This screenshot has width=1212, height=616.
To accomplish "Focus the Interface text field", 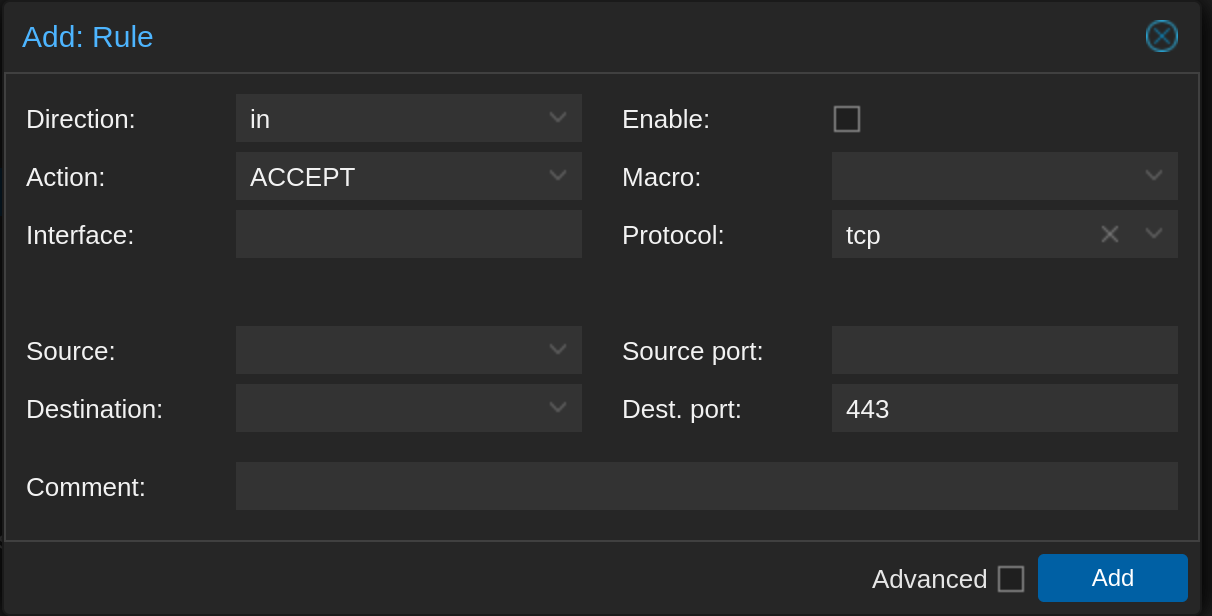I will pos(409,234).
